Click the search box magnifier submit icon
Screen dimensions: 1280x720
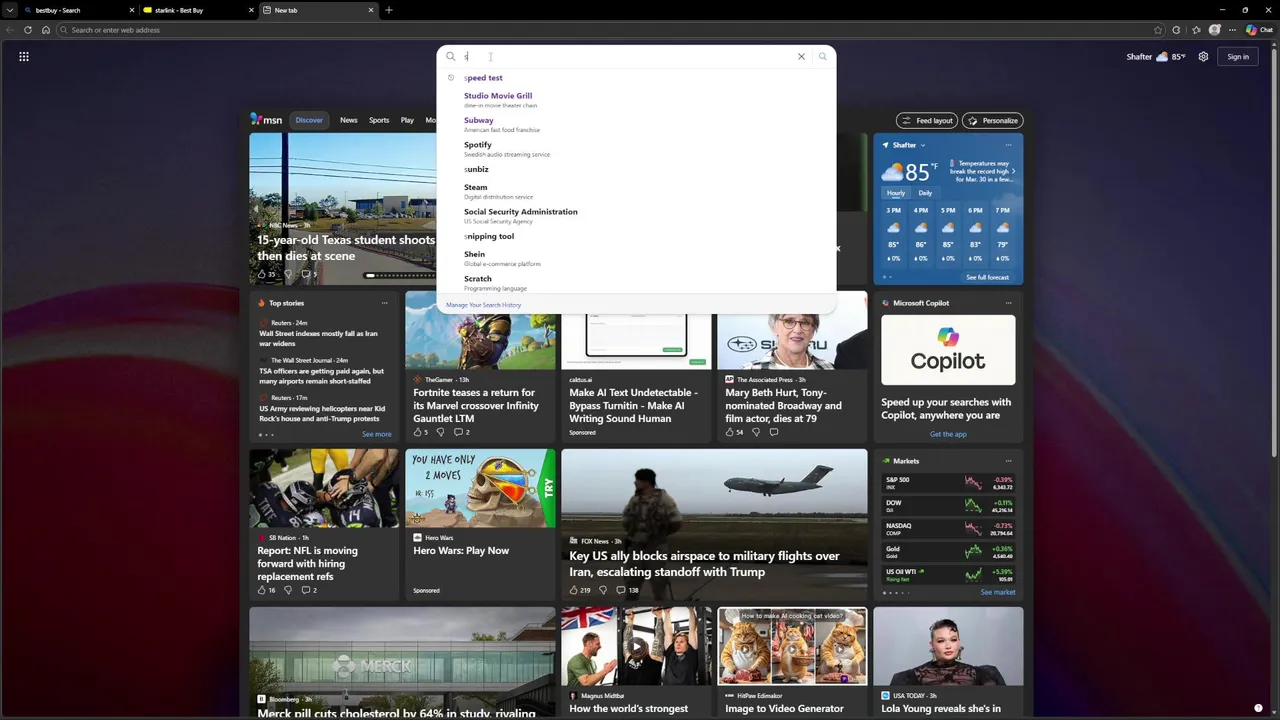tap(823, 57)
